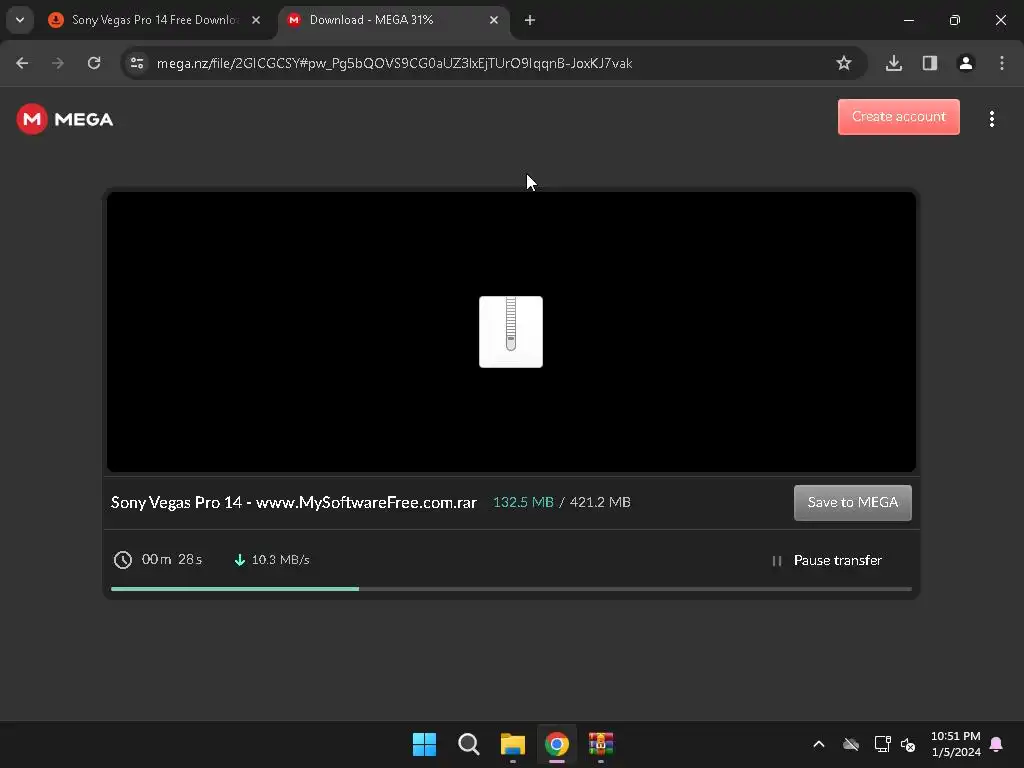Close the Sony Vegas Pro 14 tab
Image resolution: width=1024 pixels, height=768 pixels.
point(256,20)
